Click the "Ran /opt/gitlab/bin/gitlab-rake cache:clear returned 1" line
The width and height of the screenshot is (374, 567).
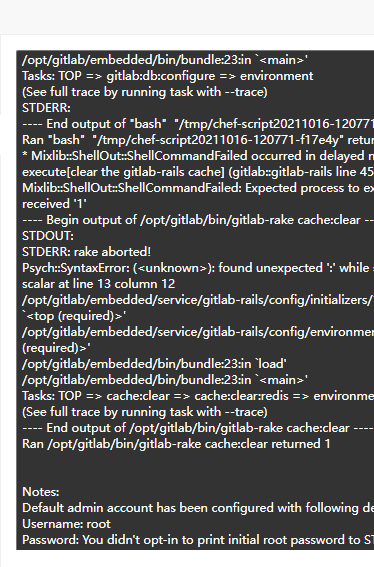pyautogui.click(x=176, y=444)
